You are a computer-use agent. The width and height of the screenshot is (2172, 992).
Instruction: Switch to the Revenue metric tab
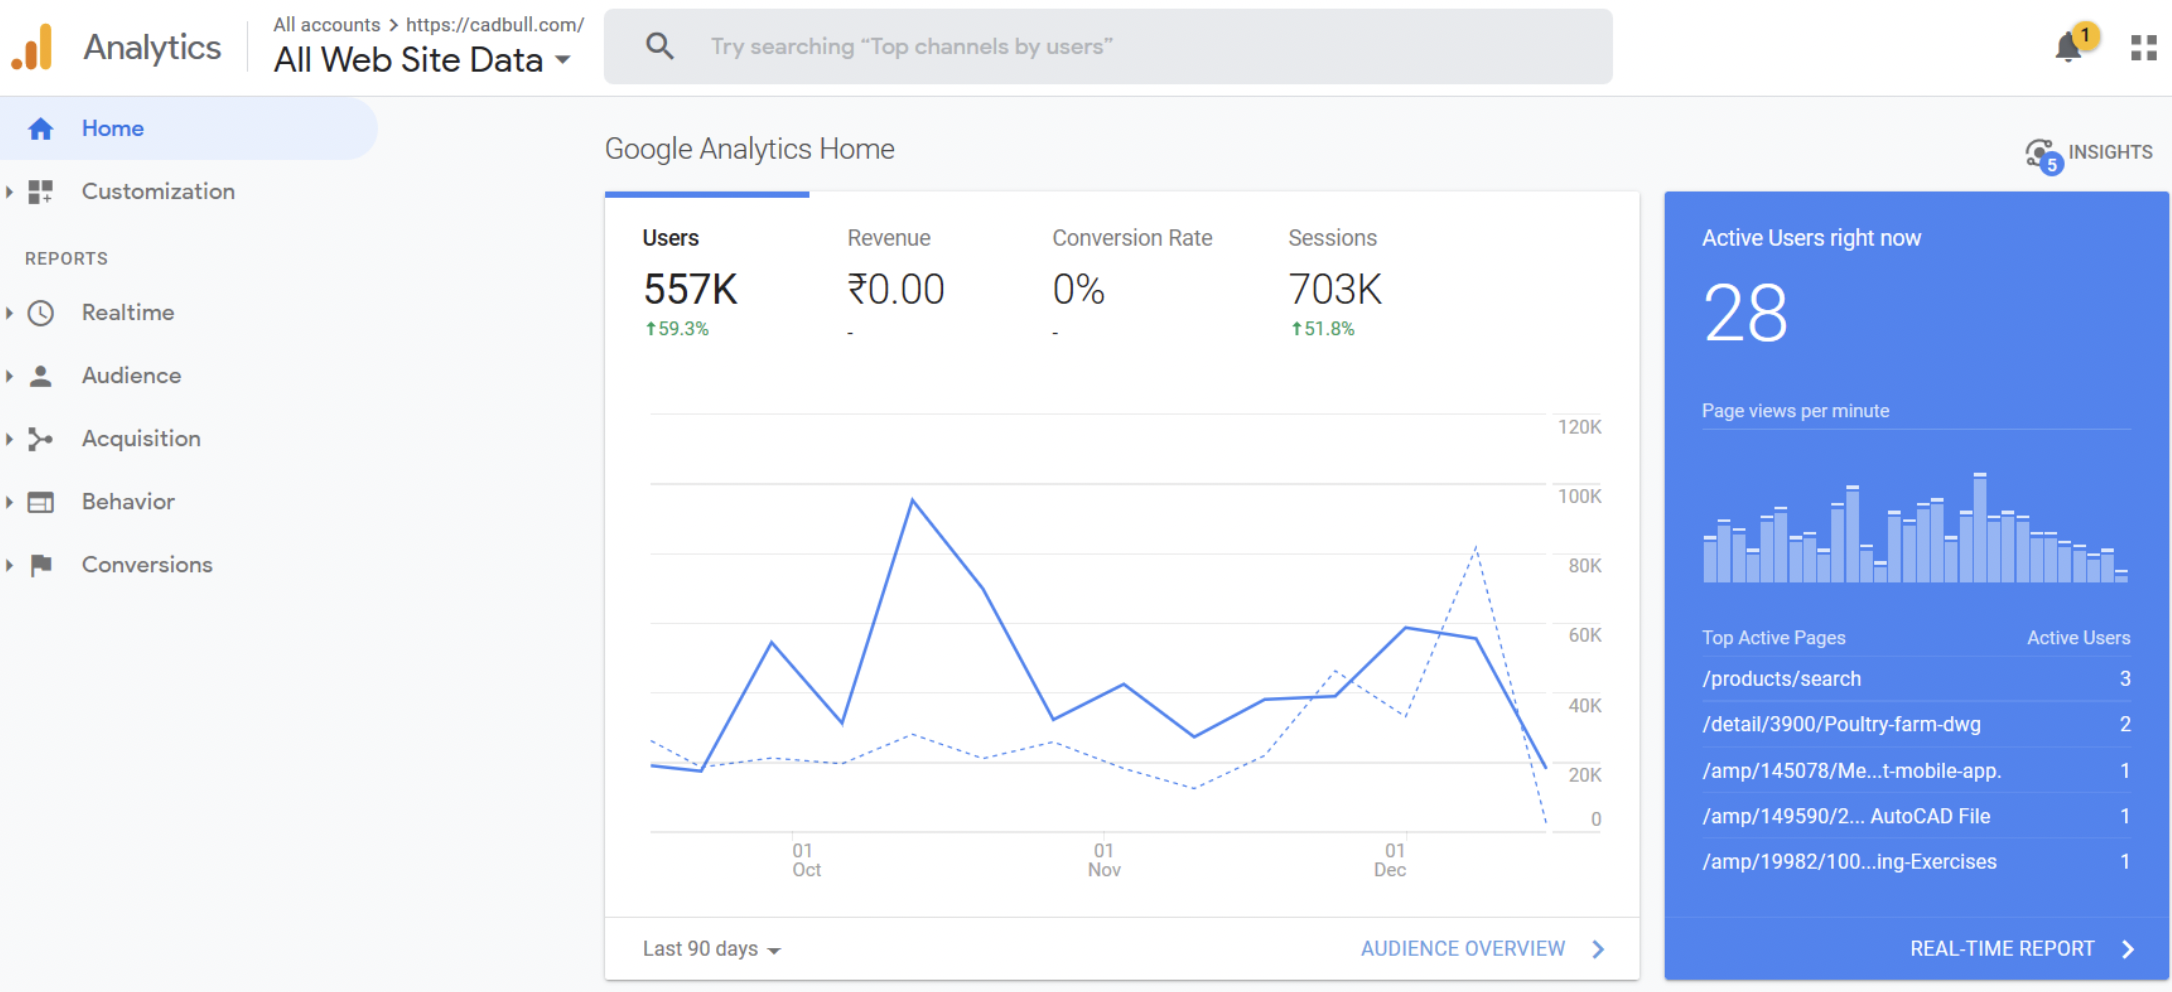(888, 238)
